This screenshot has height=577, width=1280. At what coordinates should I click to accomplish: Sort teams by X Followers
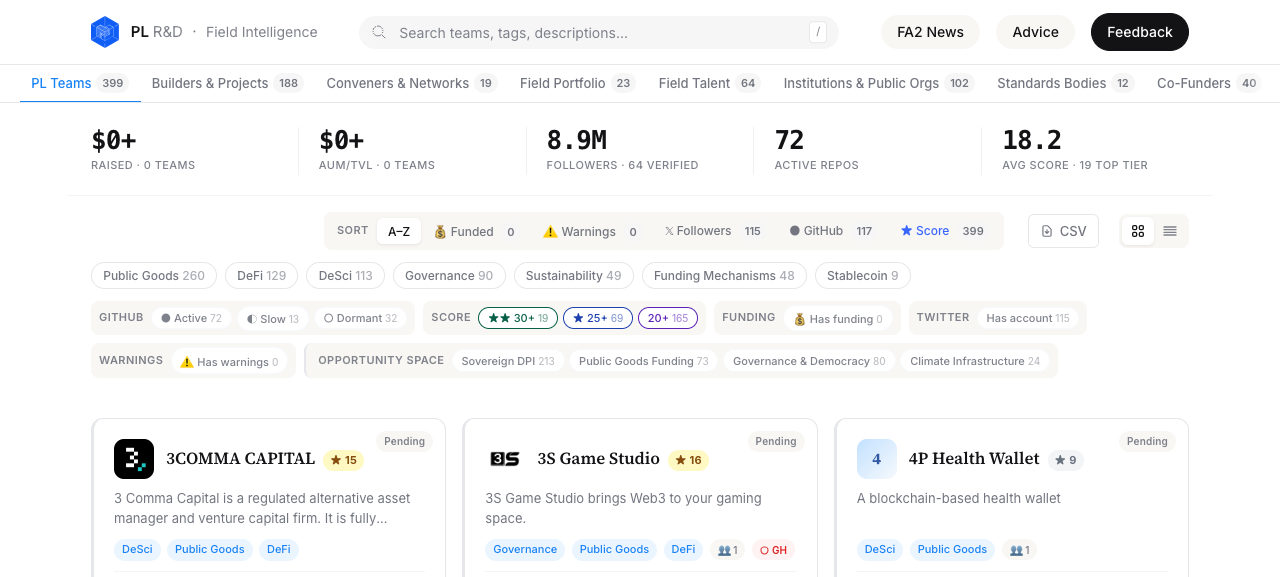[712, 231]
